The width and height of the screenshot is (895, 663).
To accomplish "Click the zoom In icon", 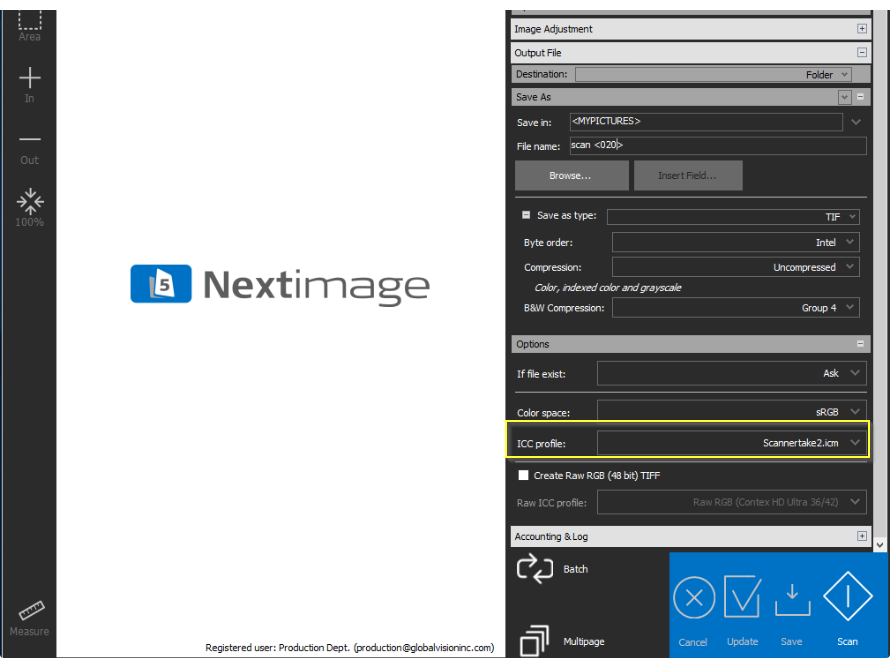I will click(29, 79).
